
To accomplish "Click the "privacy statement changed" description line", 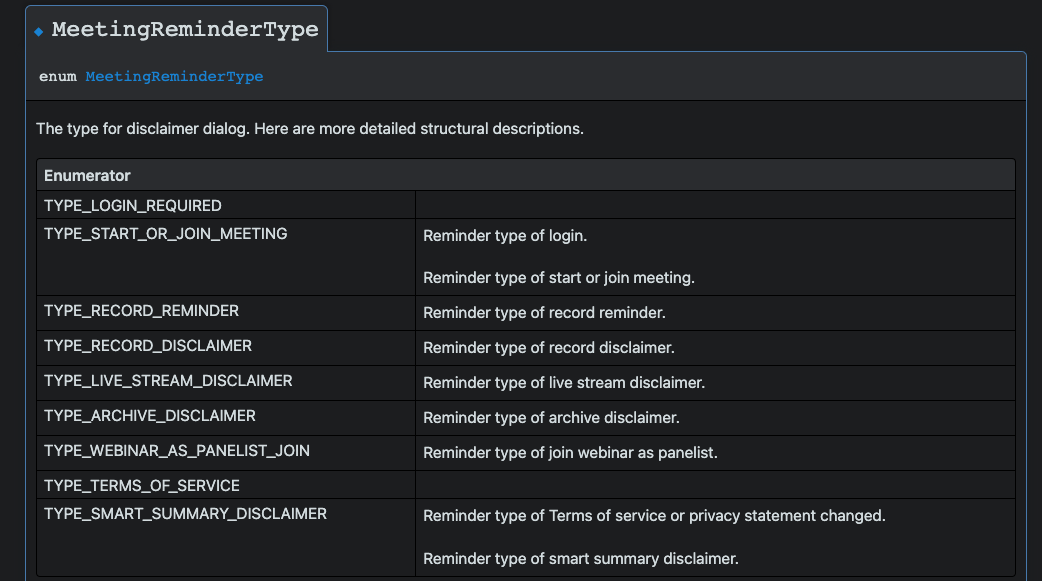I will (654, 516).
